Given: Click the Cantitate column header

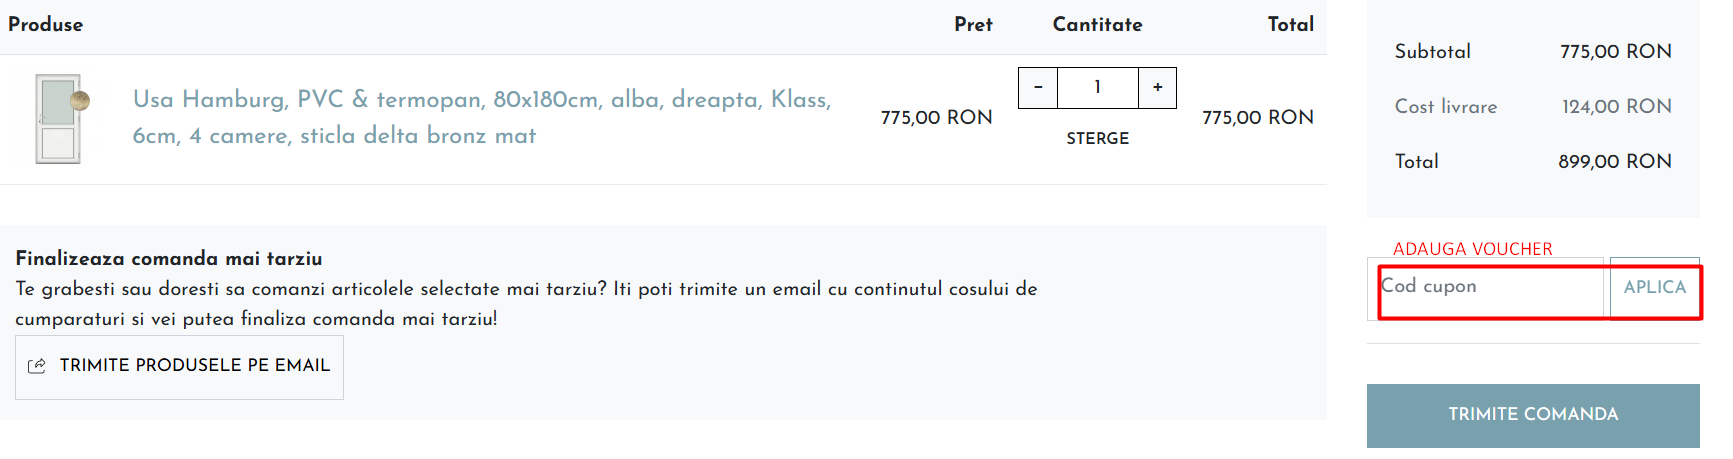Looking at the screenshot, I should pyautogui.click(x=1097, y=25).
